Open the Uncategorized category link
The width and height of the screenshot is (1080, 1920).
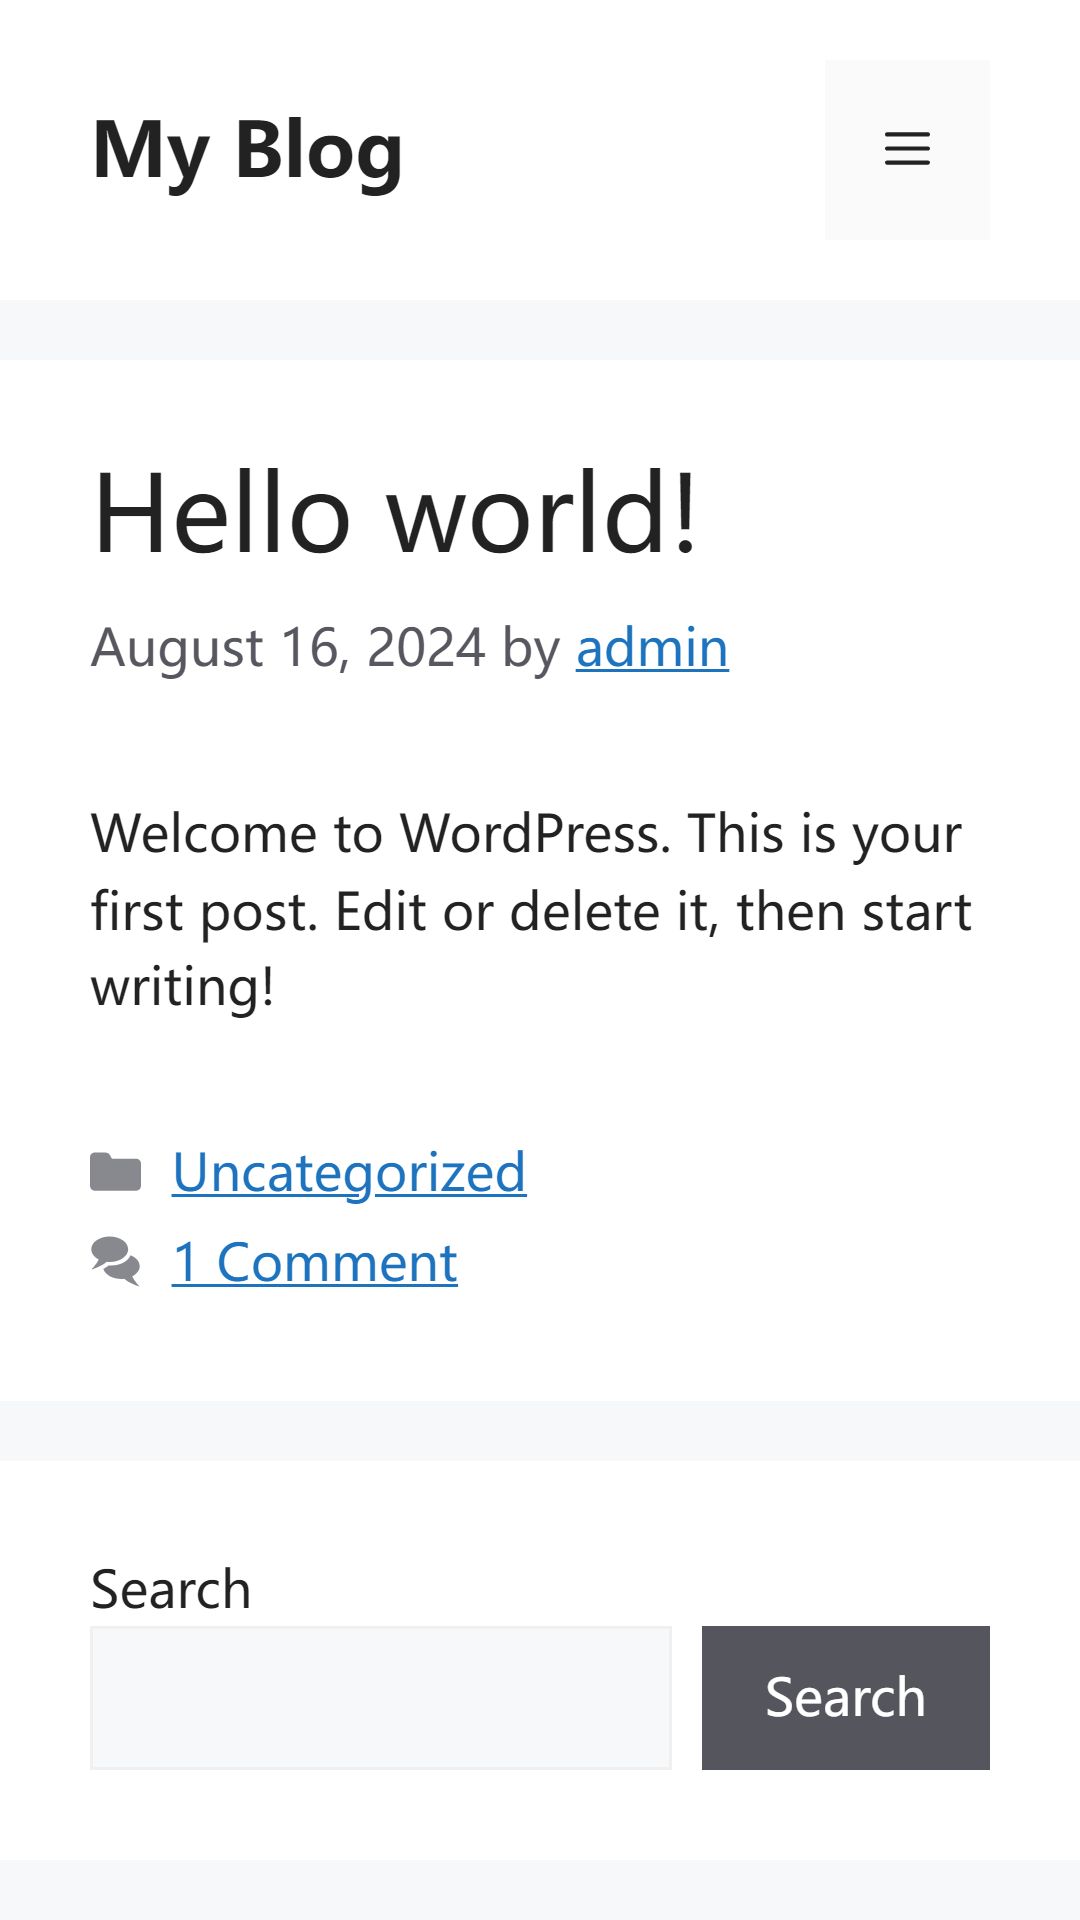[x=349, y=1172]
